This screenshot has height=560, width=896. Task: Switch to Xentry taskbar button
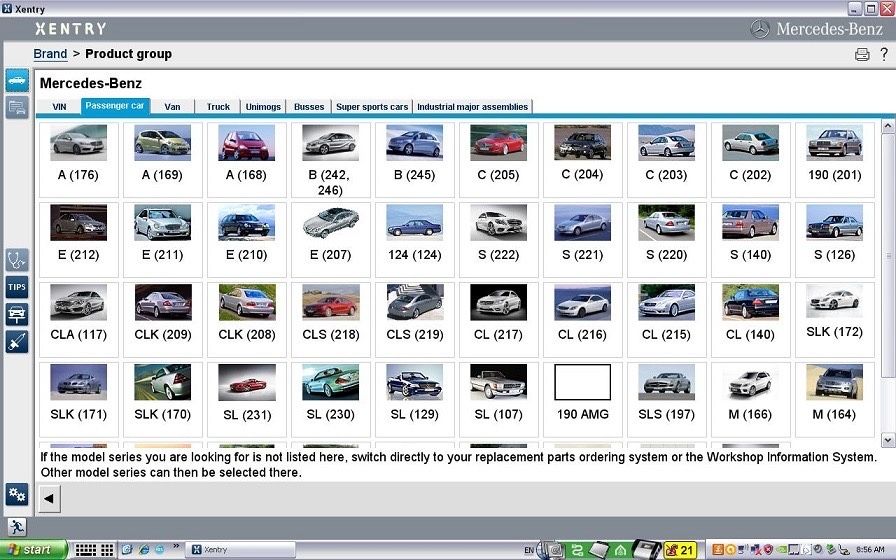coord(241,550)
